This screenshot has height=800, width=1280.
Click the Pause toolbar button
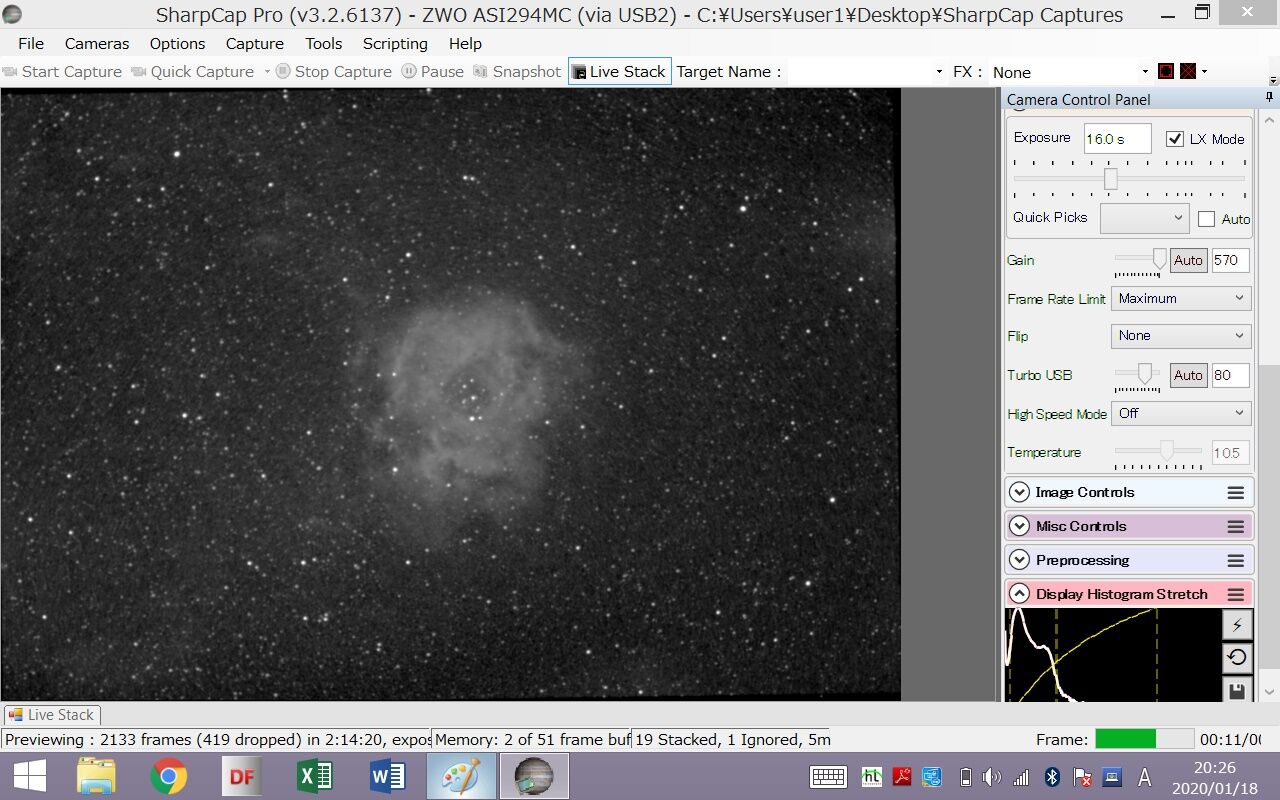[x=433, y=72]
